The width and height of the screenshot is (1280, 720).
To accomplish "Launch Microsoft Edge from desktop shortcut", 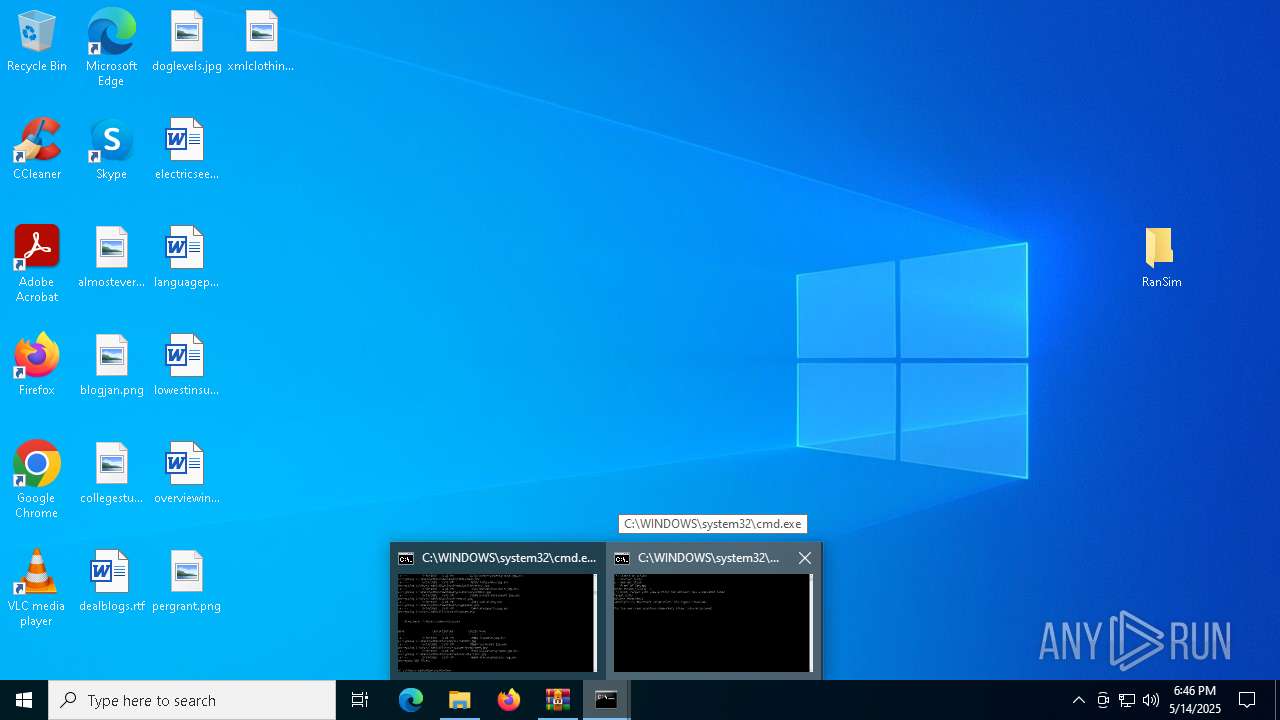I will click(x=111, y=48).
